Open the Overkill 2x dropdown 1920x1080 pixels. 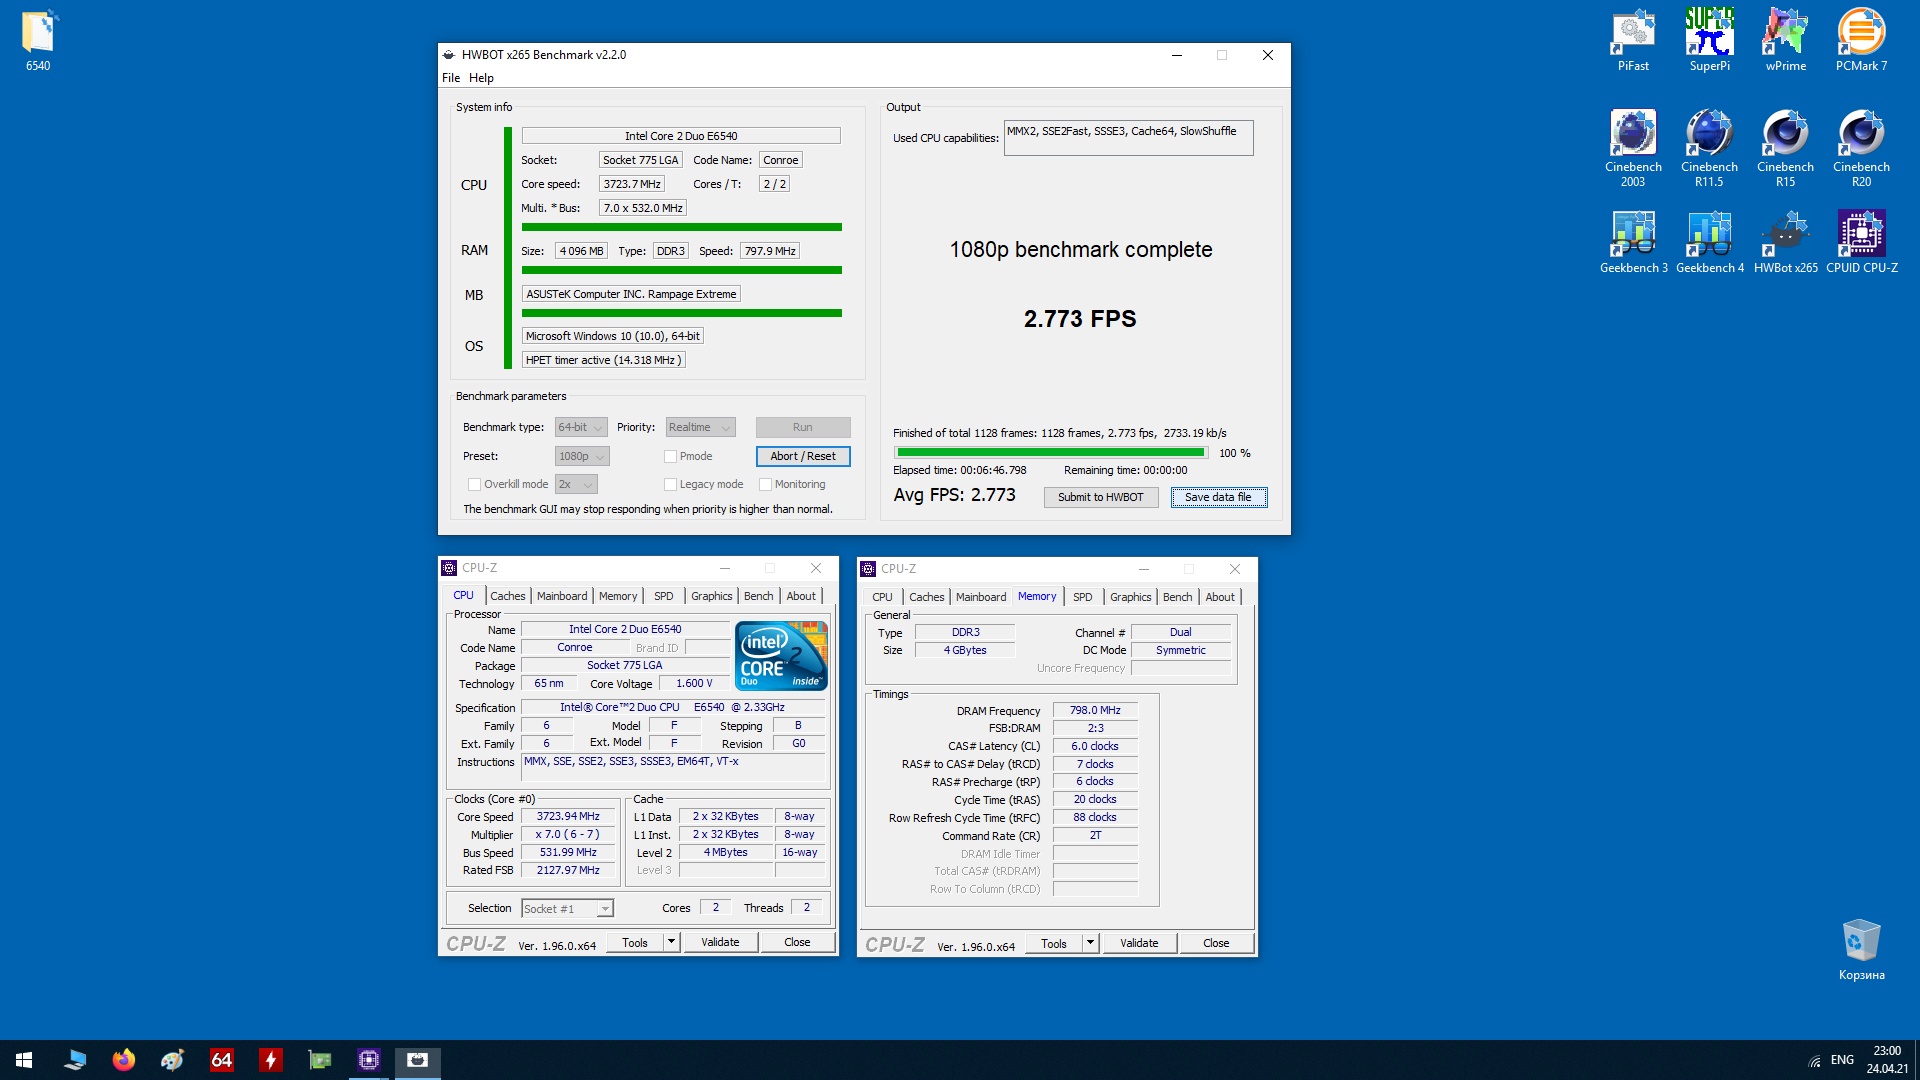point(576,484)
